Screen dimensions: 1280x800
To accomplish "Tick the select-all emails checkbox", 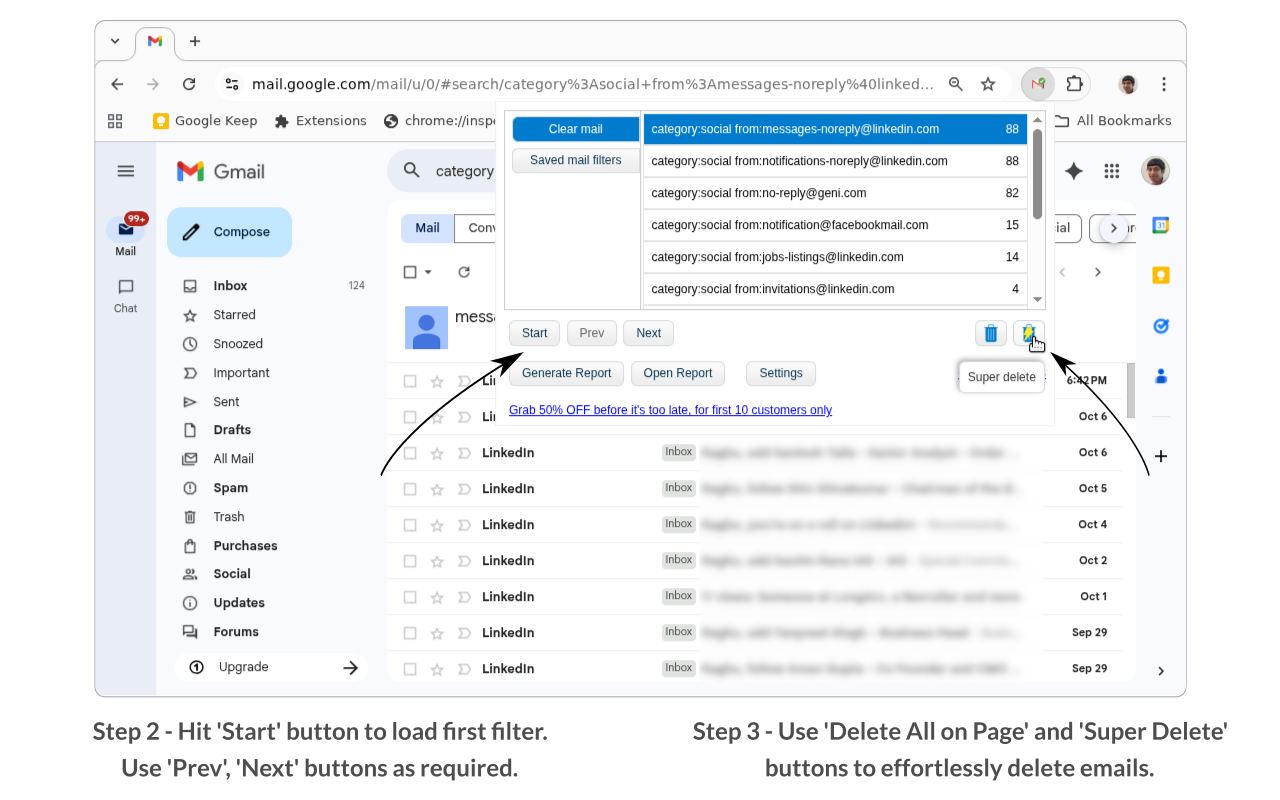I will 410,271.
